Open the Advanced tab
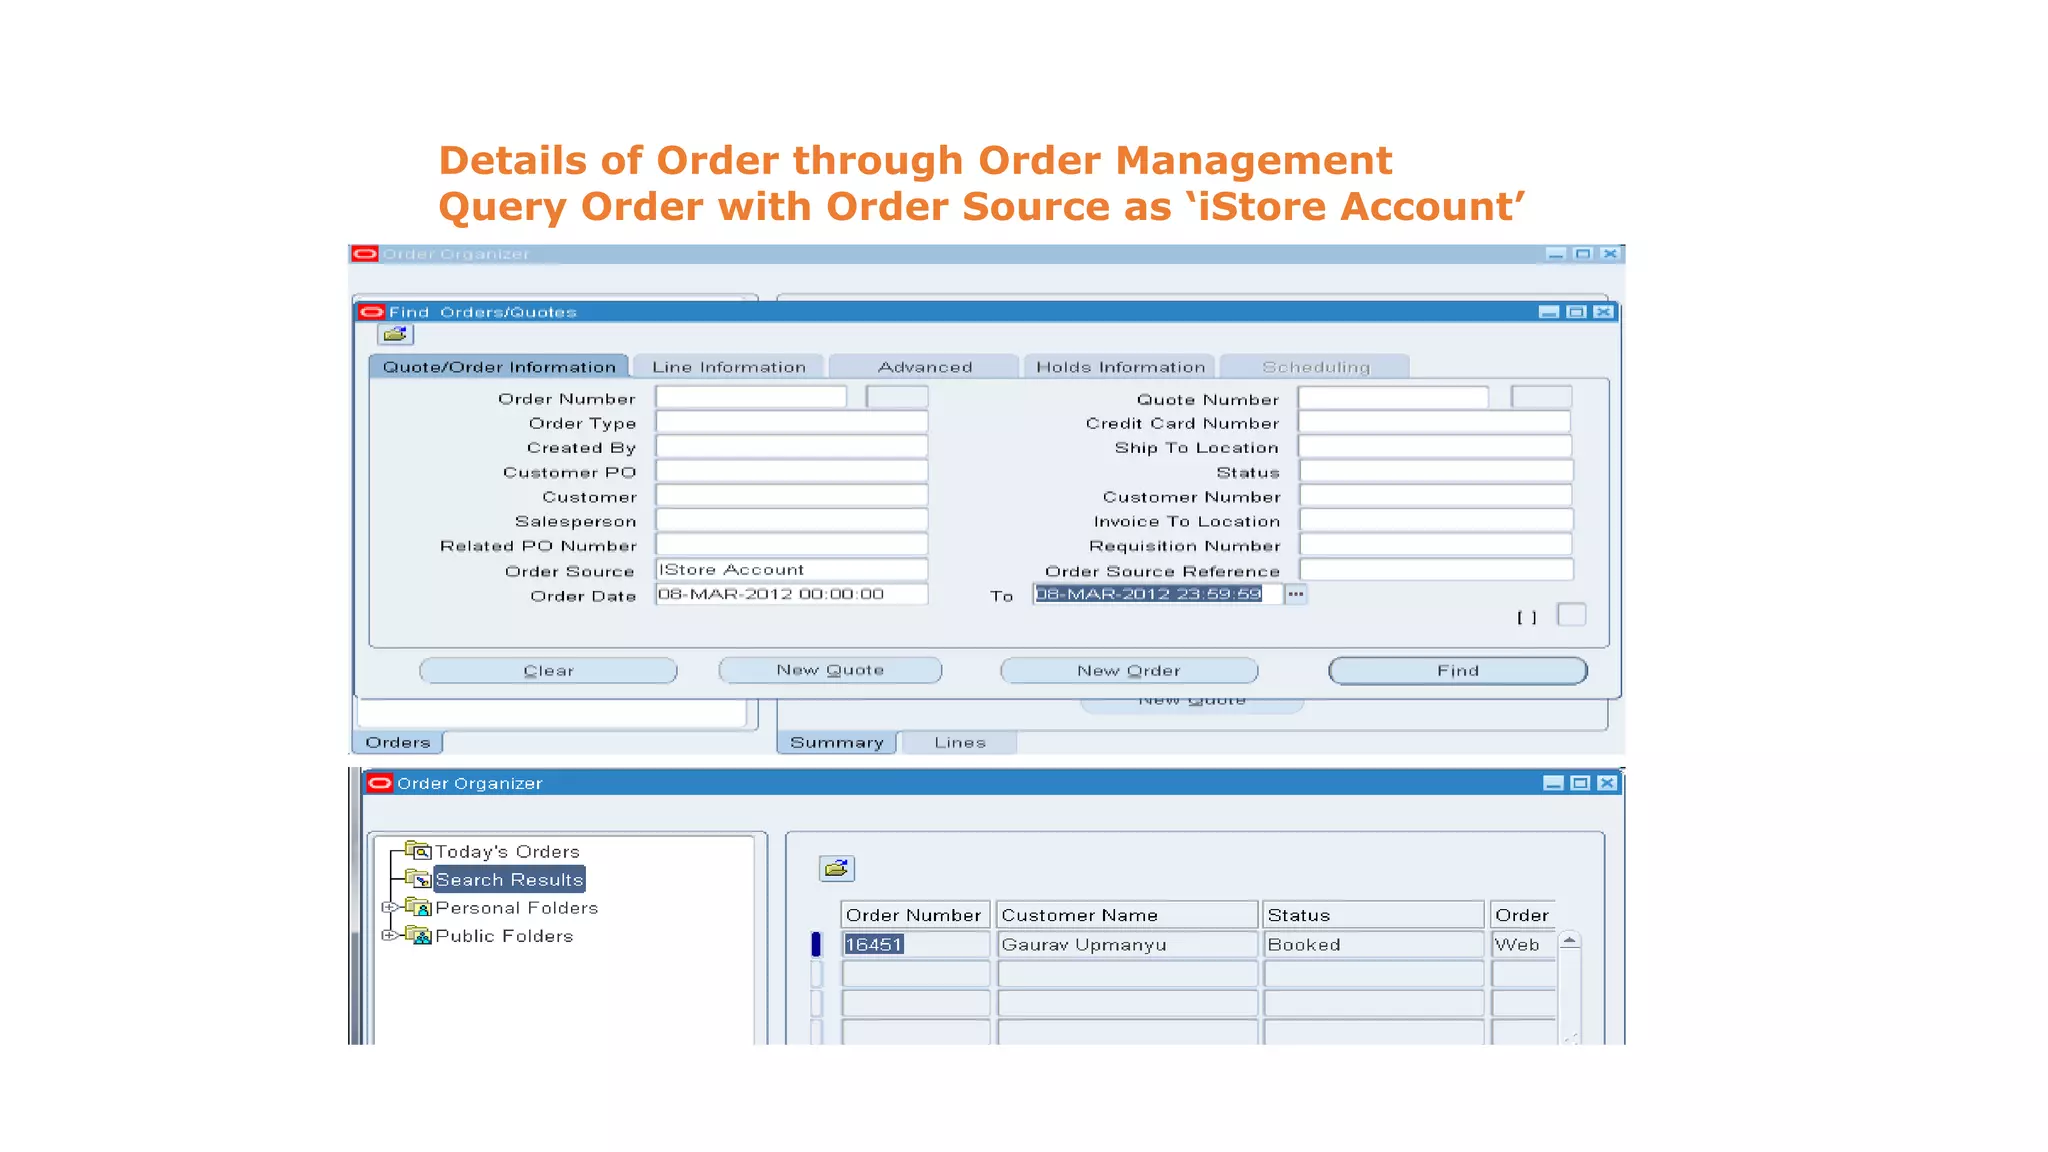 coord(925,367)
